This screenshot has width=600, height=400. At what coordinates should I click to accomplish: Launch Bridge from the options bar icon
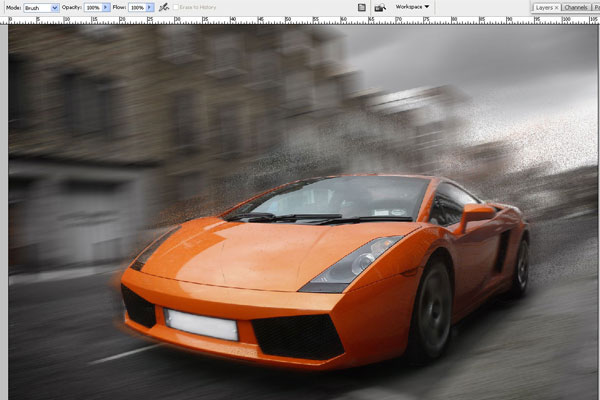point(380,7)
